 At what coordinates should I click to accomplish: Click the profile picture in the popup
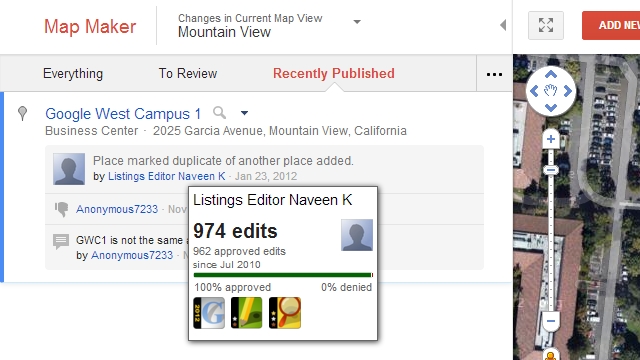coord(357,235)
